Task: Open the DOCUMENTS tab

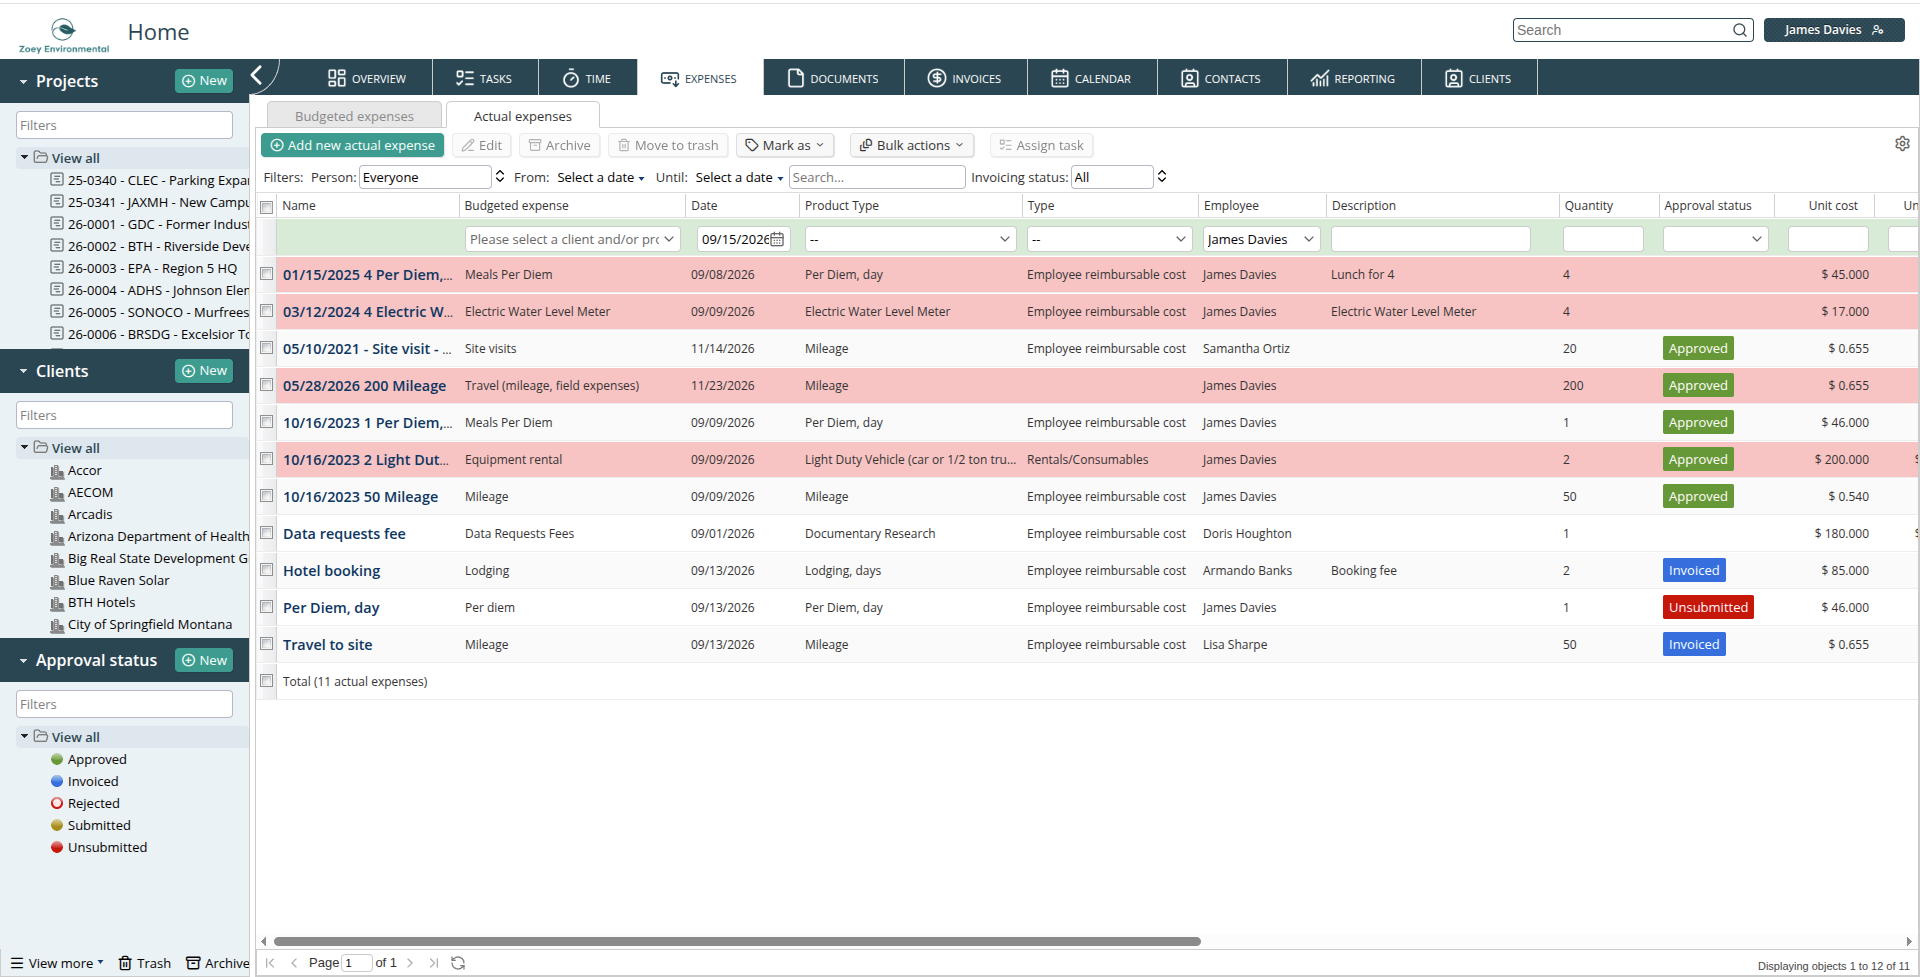Action: pos(833,78)
